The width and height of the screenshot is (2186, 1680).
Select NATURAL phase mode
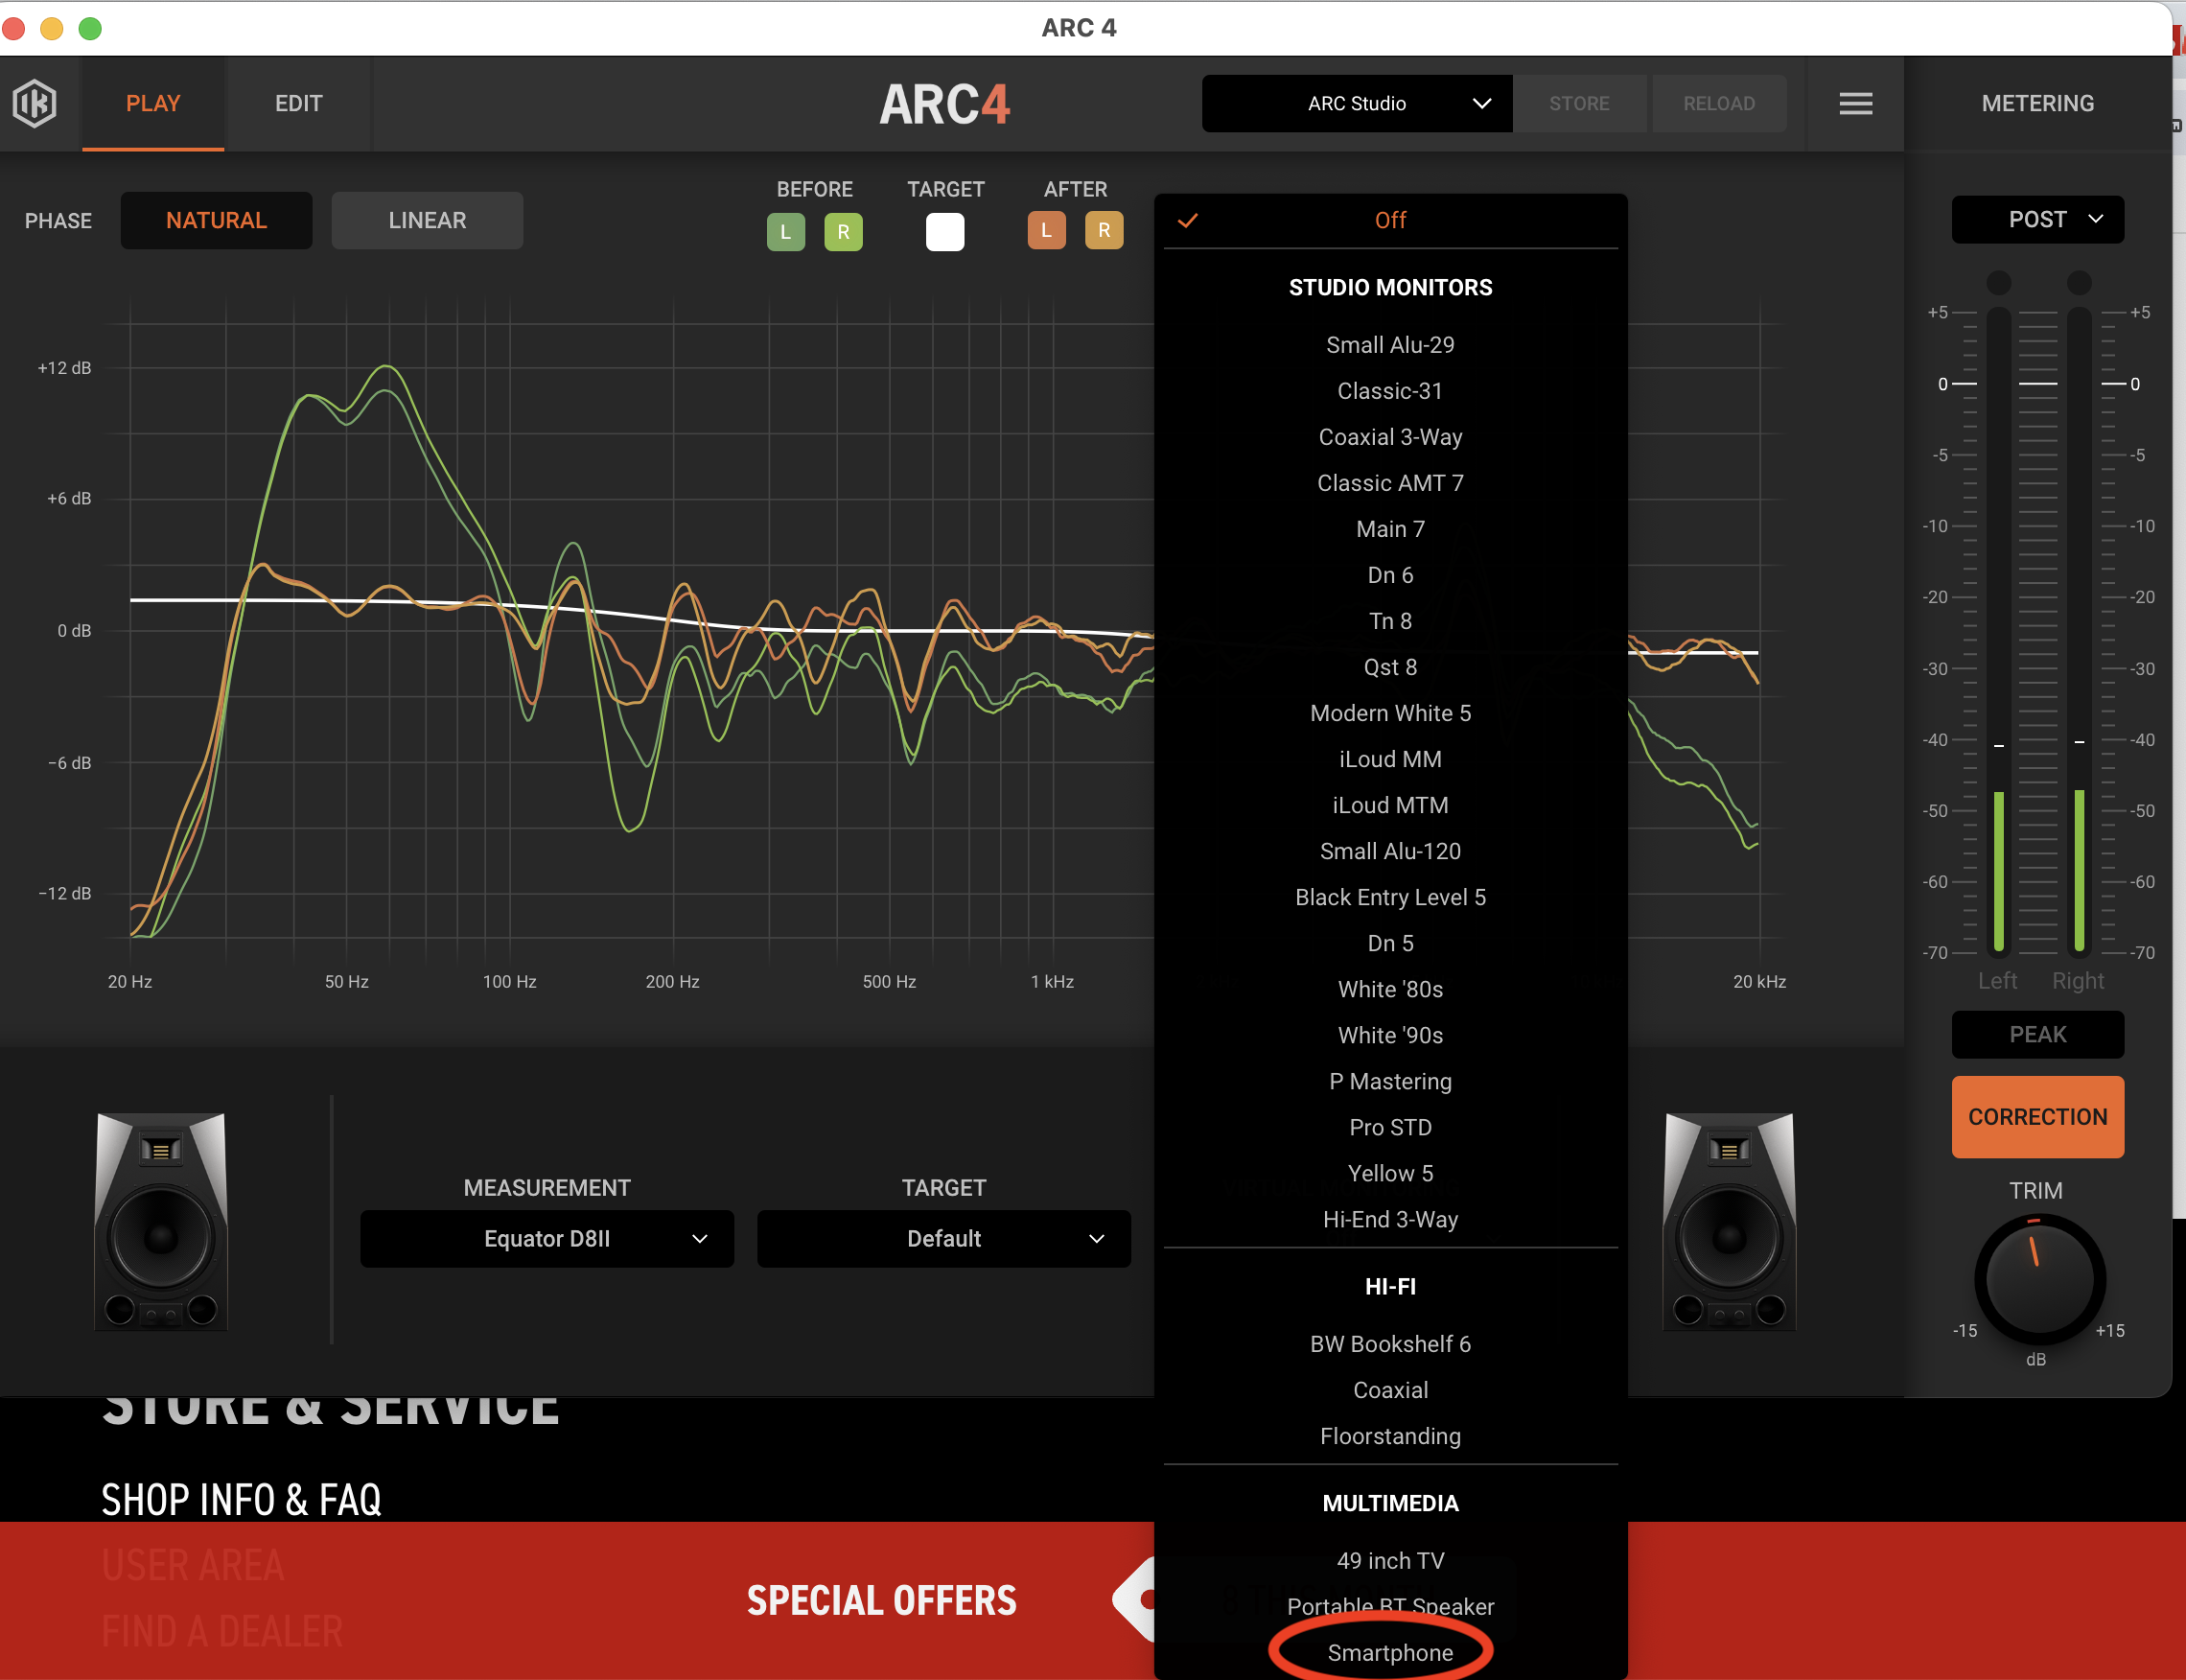tap(216, 220)
